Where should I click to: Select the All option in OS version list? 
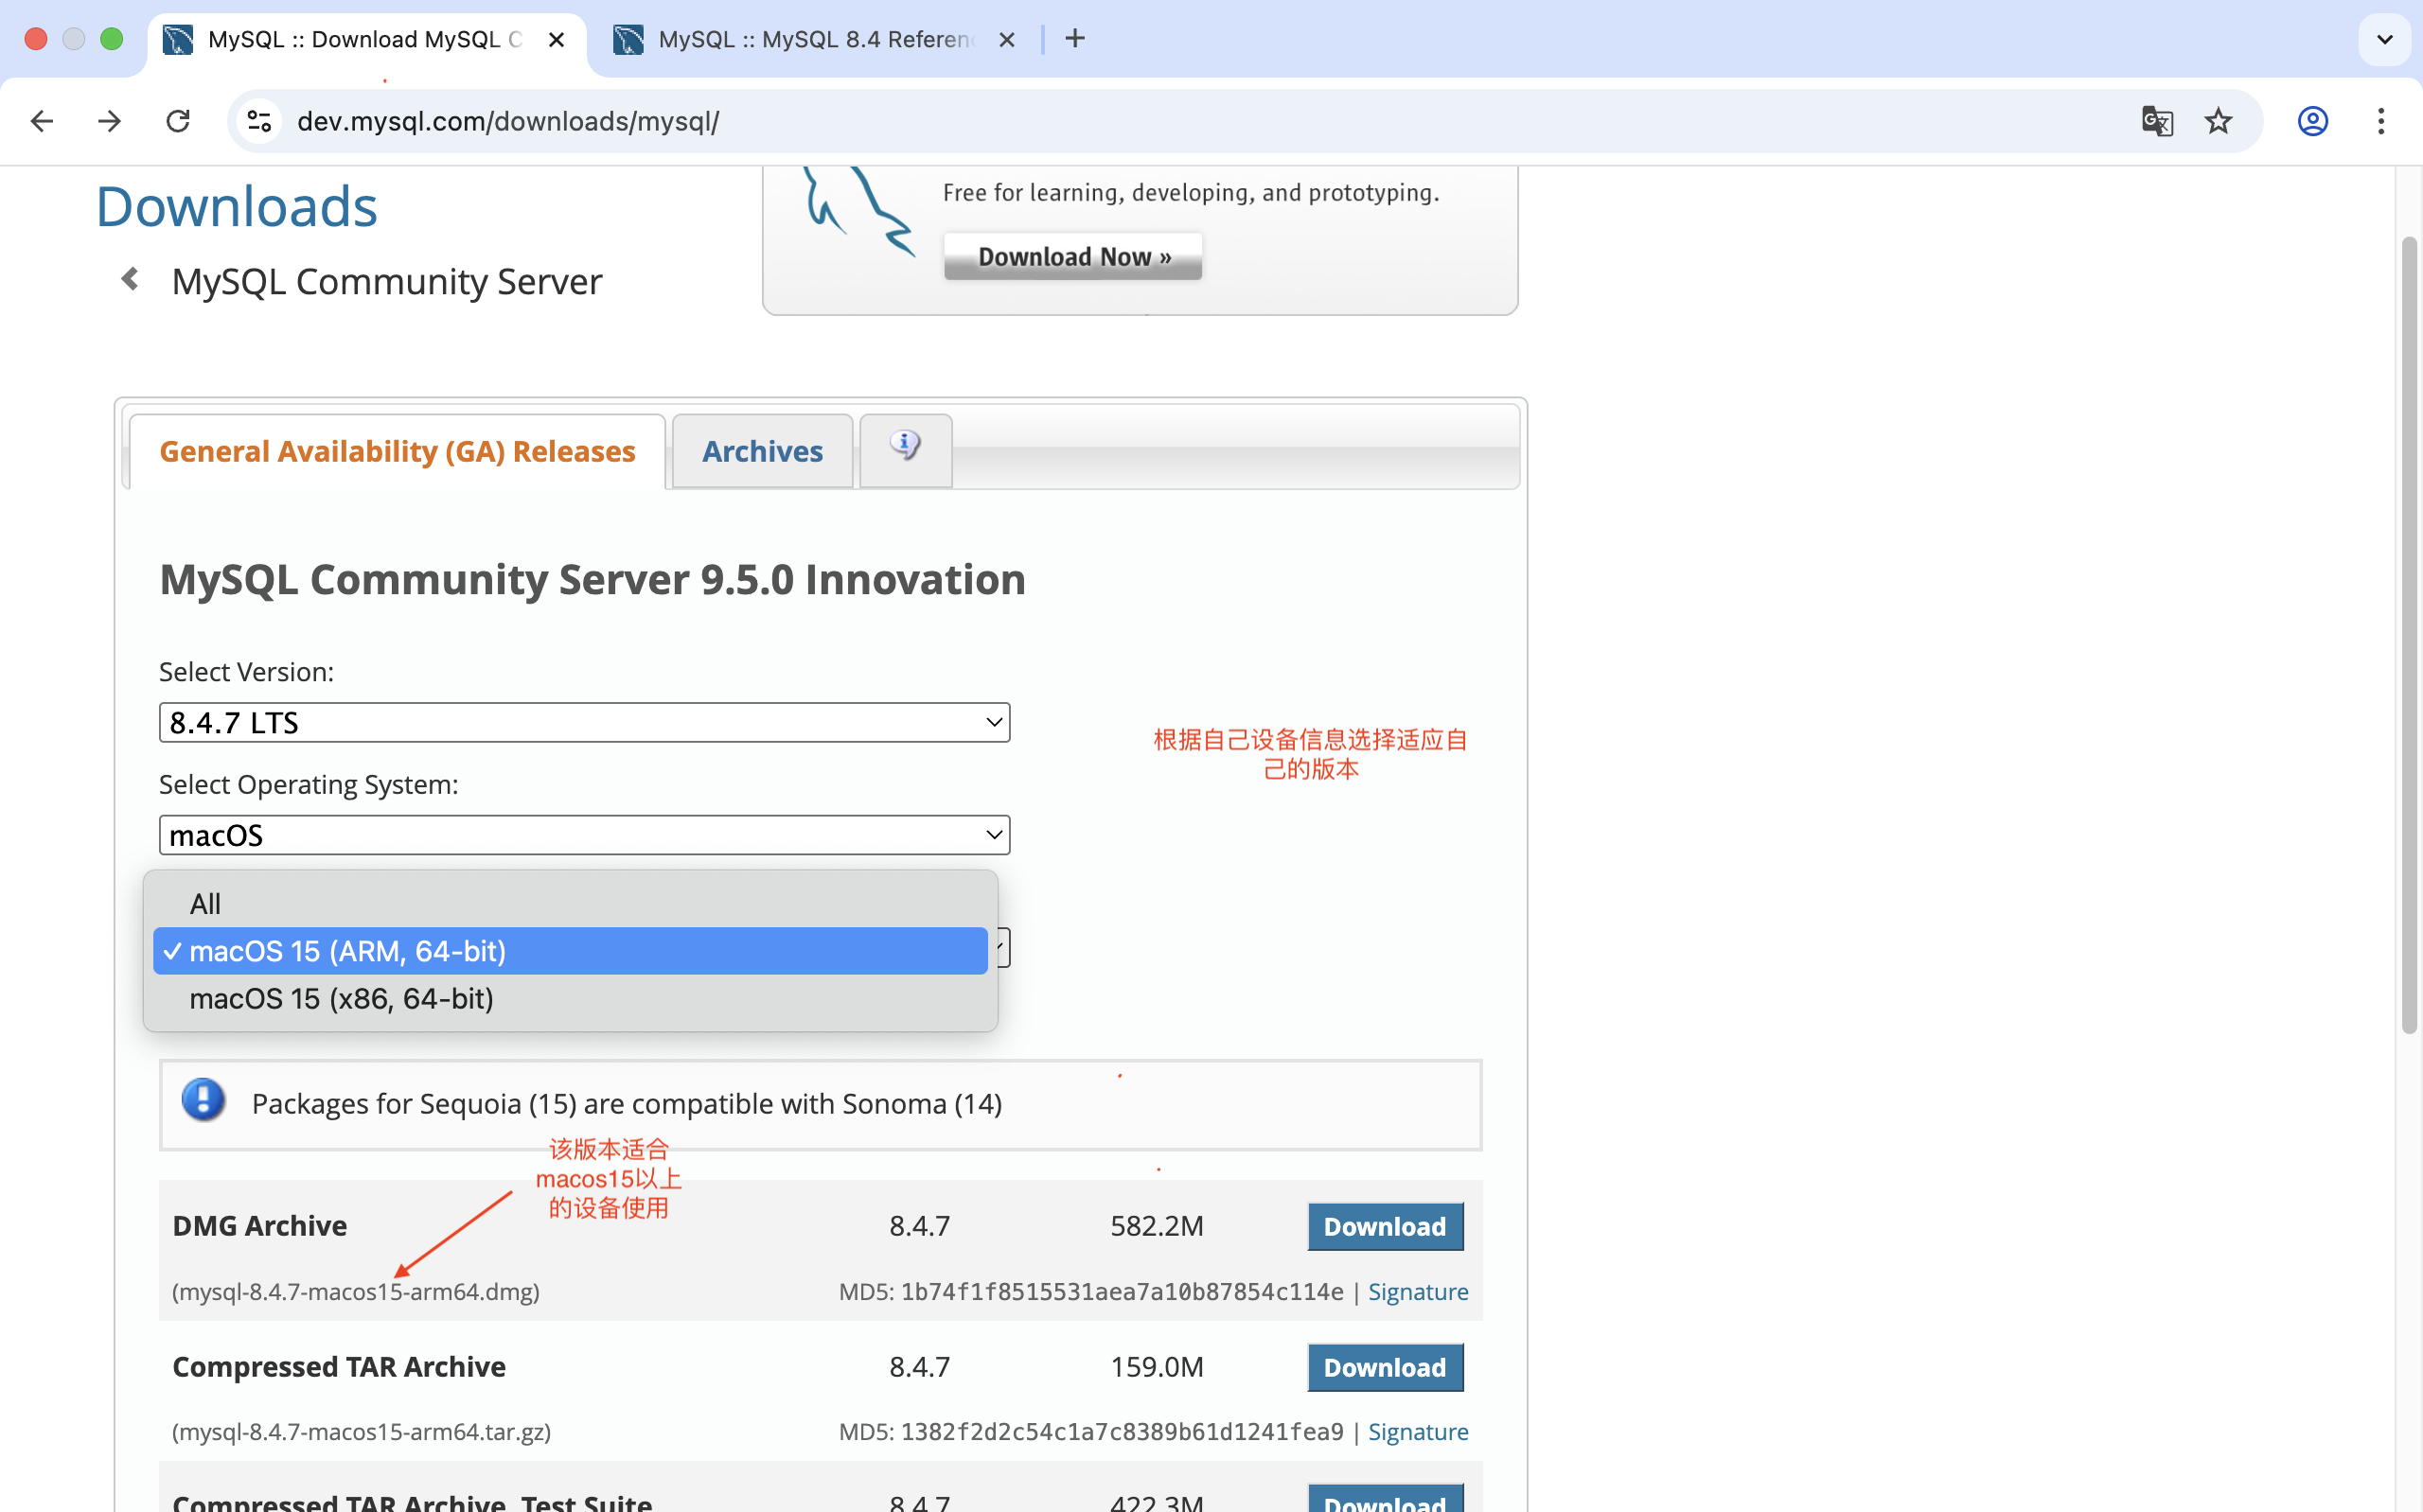(x=205, y=904)
